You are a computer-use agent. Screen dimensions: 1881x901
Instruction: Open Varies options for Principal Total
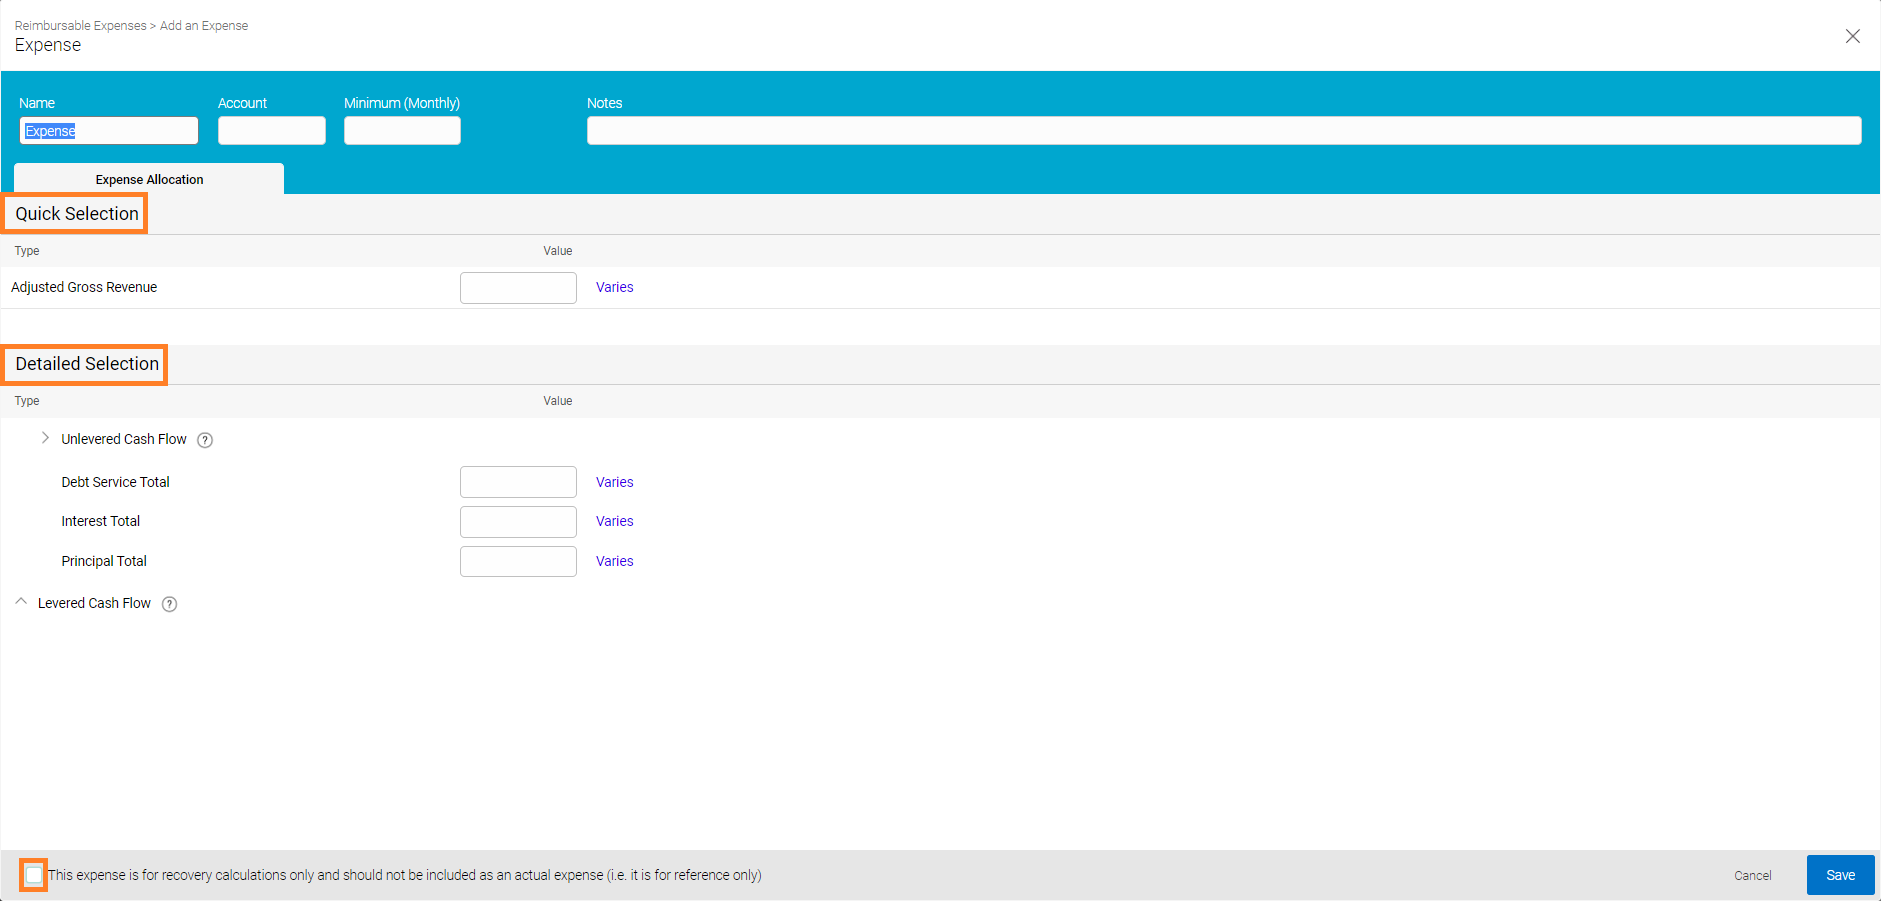point(614,561)
